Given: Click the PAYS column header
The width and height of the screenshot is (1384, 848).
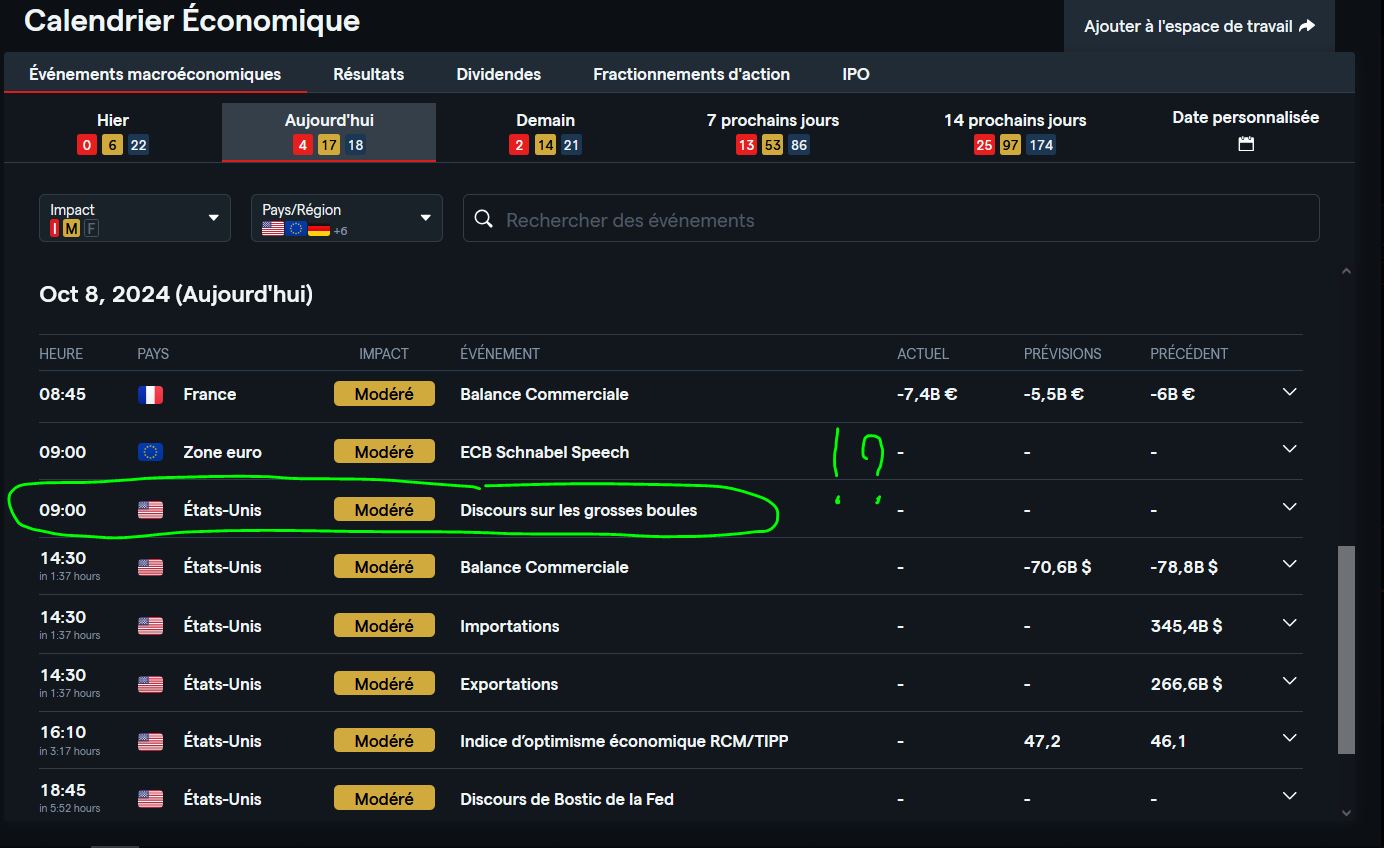Looking at the screenshot, I should click(153, 354).
